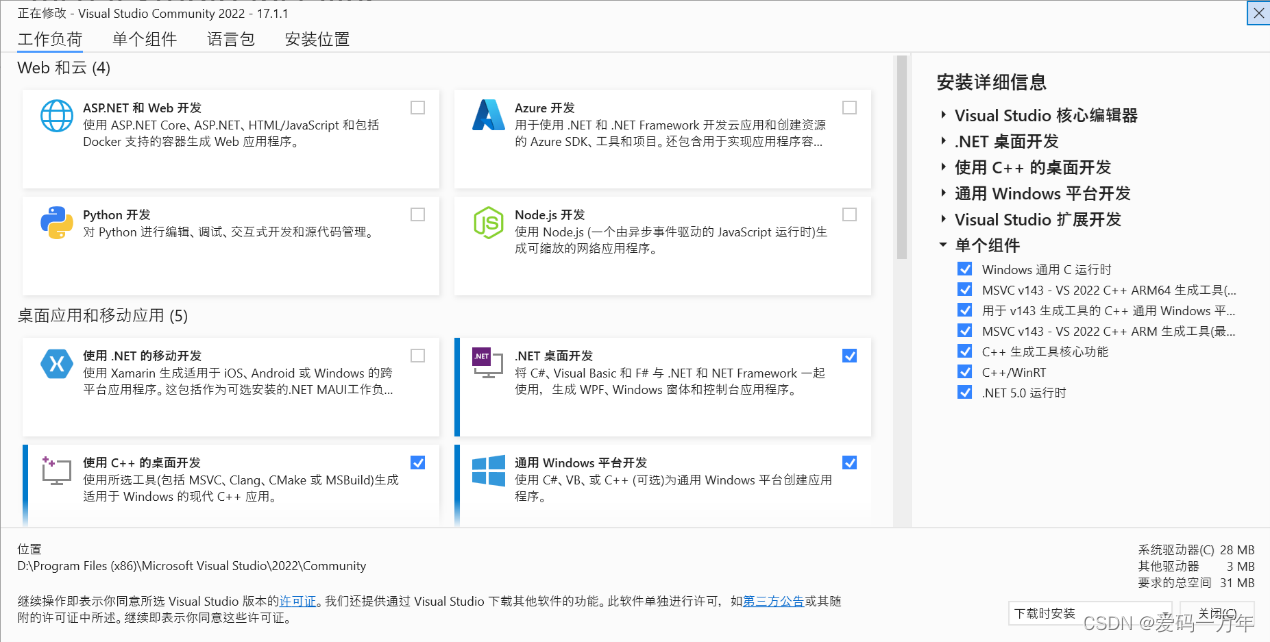
Task: Click the Node.js 开发 icon
Action: coord(487,224)
